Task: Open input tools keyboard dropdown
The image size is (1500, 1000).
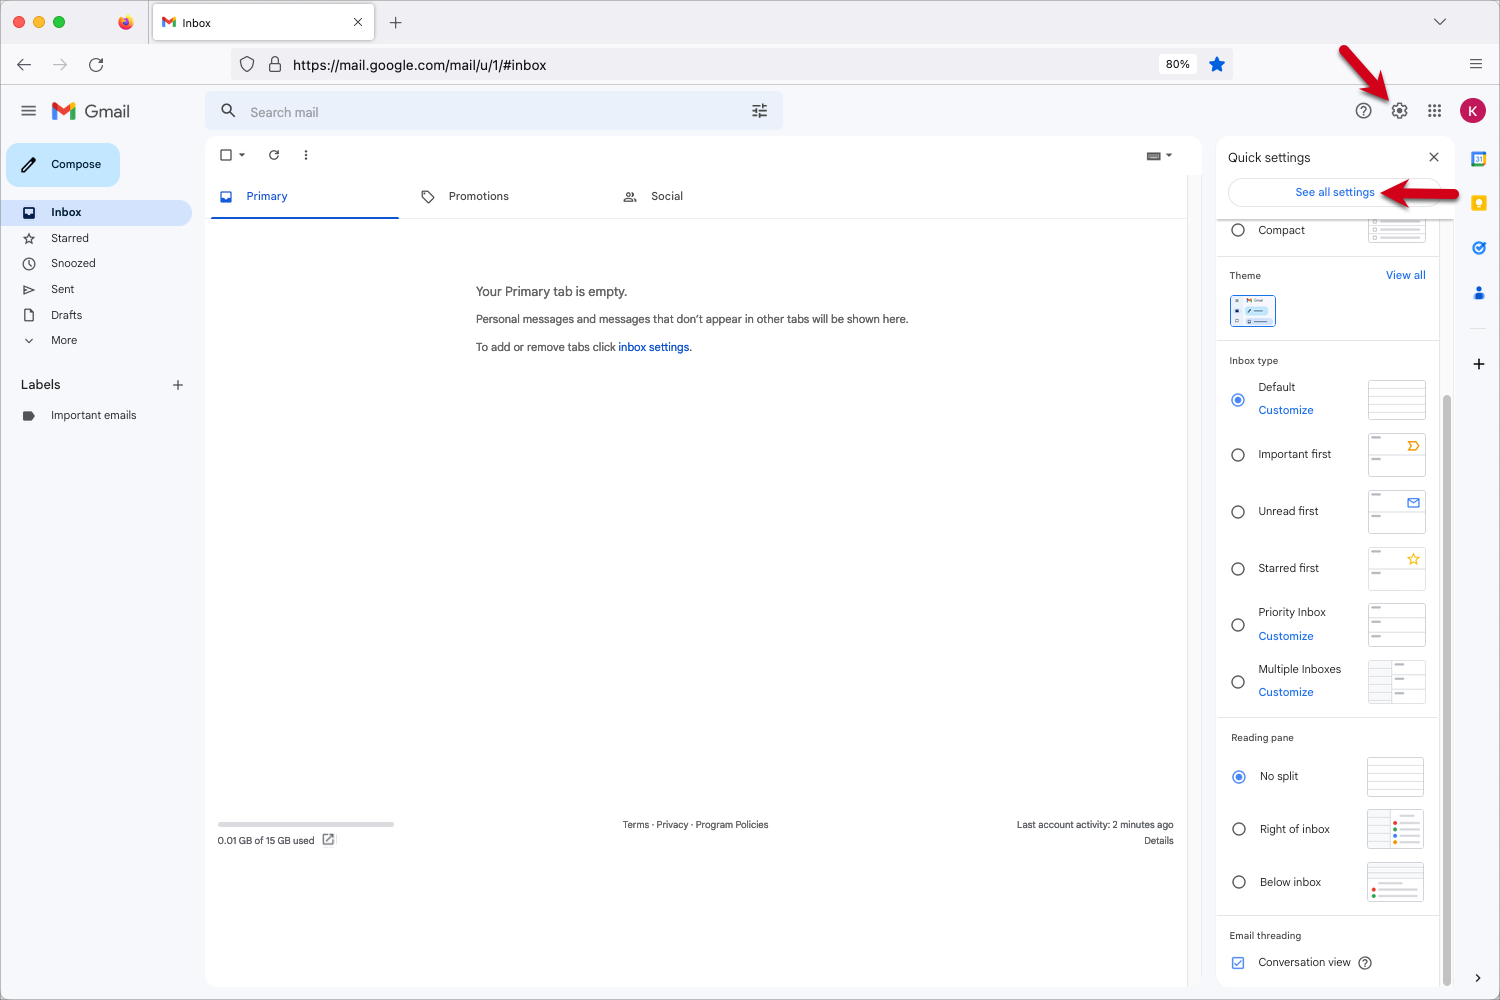Action: (1159, 155)
